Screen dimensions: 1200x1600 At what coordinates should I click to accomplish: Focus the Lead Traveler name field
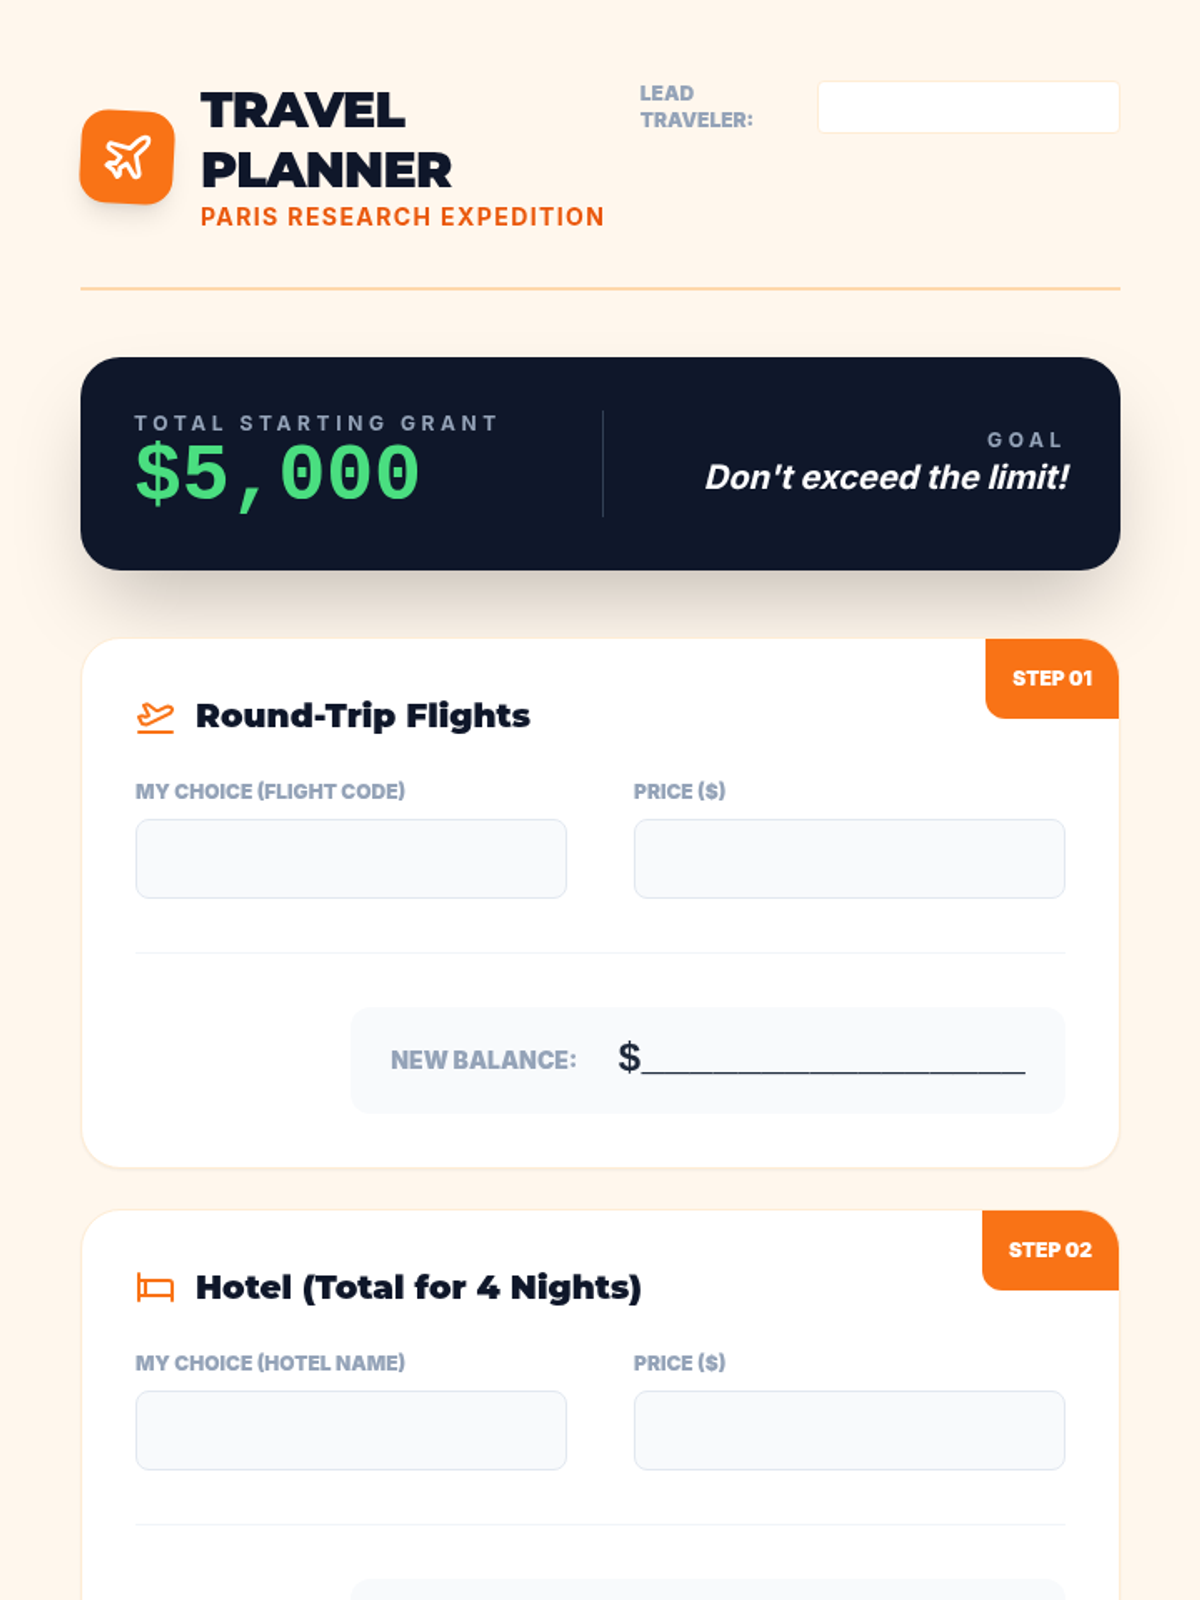tap(968, 107)
